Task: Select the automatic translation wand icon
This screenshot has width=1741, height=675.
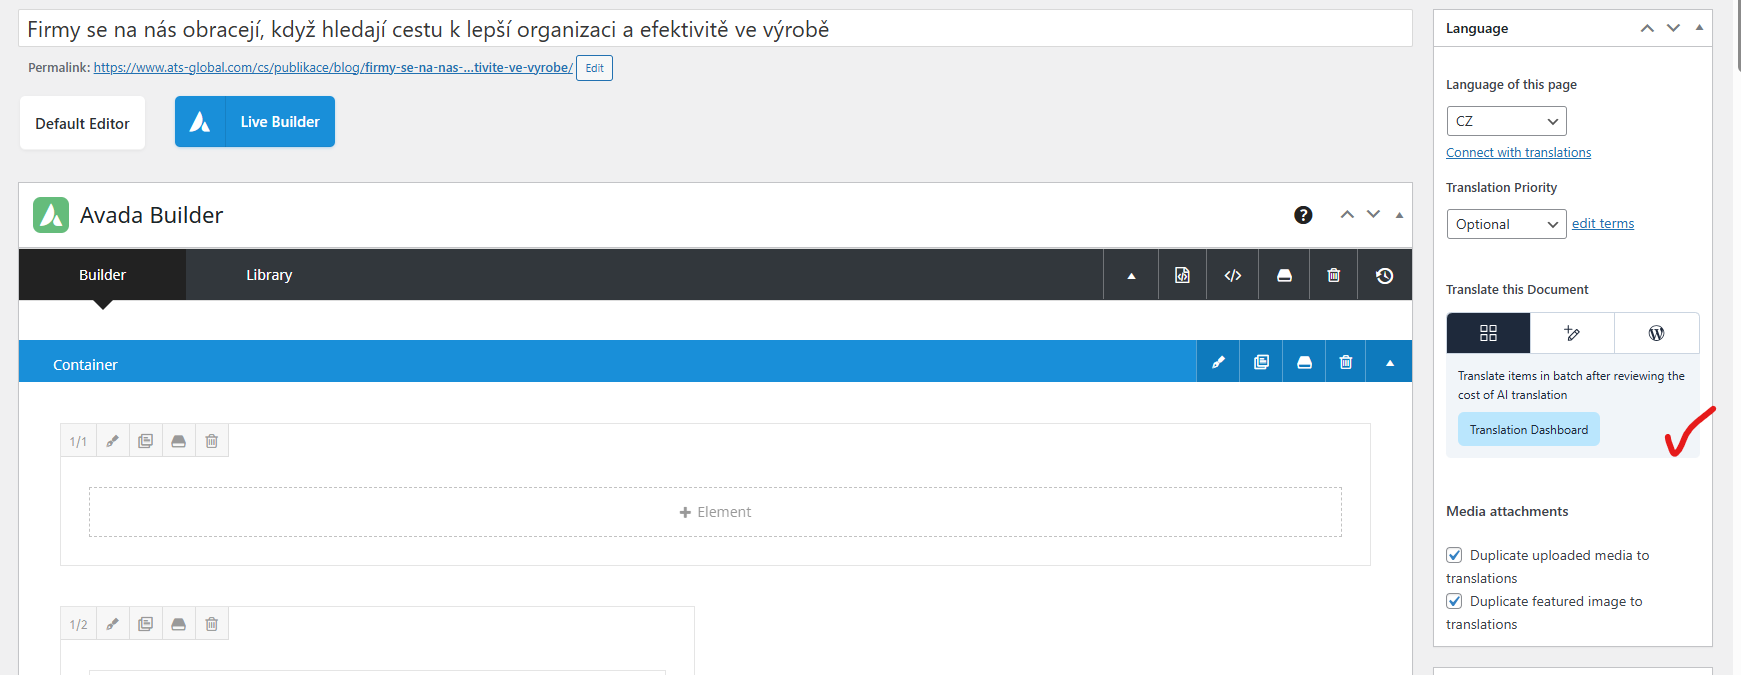Action: coord(1572,333)
